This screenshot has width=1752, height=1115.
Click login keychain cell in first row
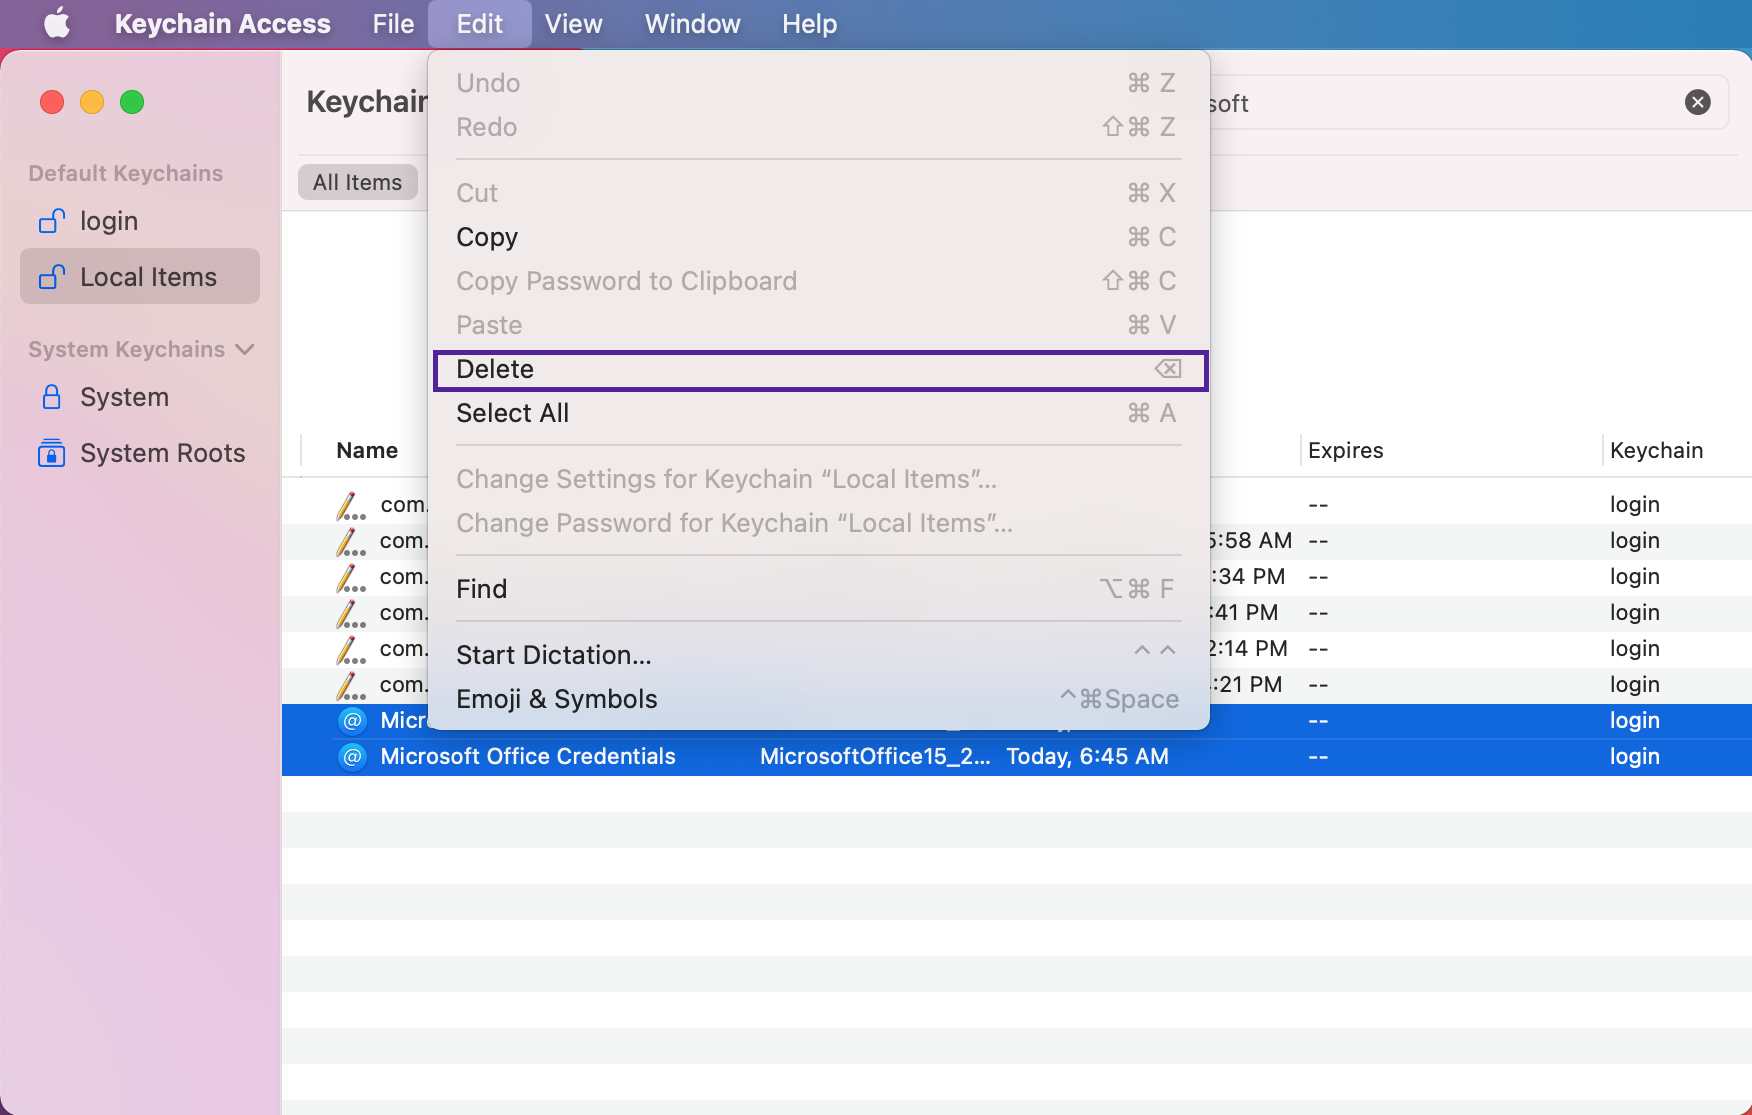coord(1634,505)
